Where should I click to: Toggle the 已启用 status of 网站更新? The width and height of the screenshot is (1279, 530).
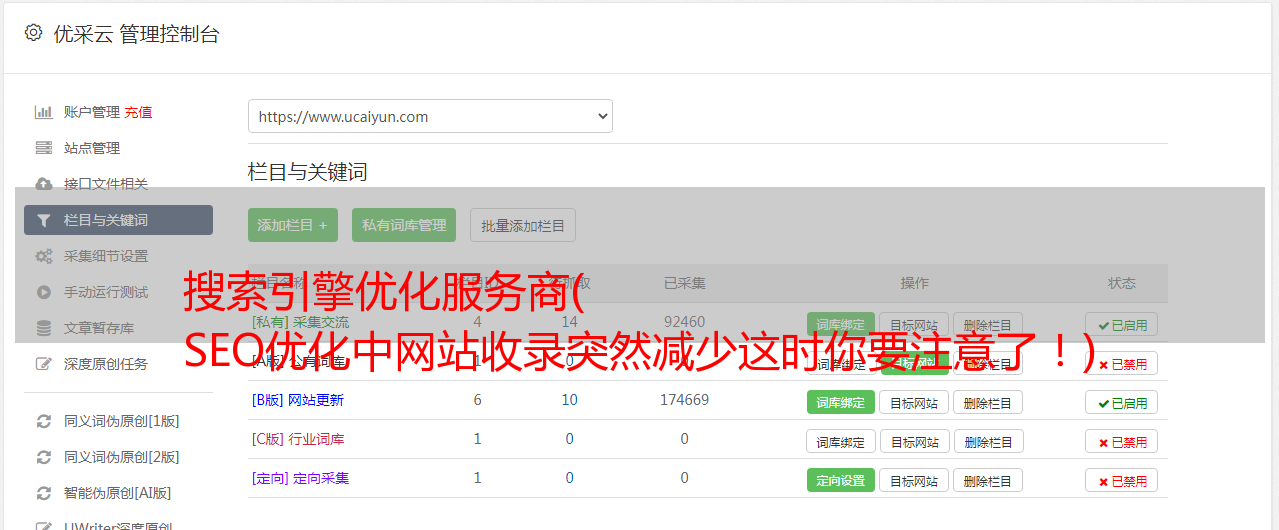click(x=1122, y=402)
